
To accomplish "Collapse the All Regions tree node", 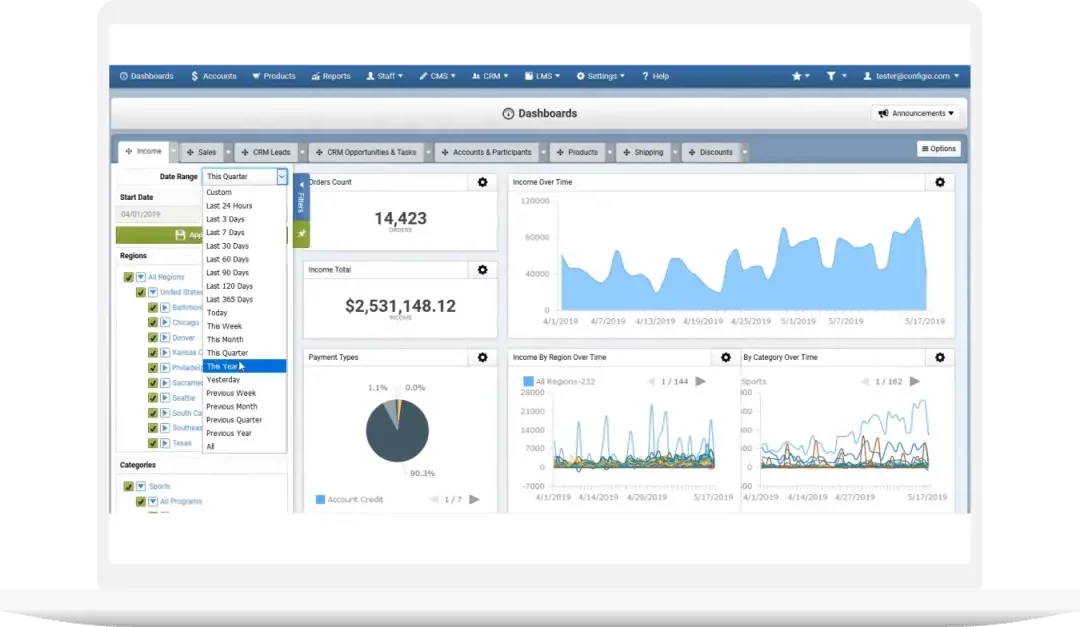I will (x=141, y=277).
